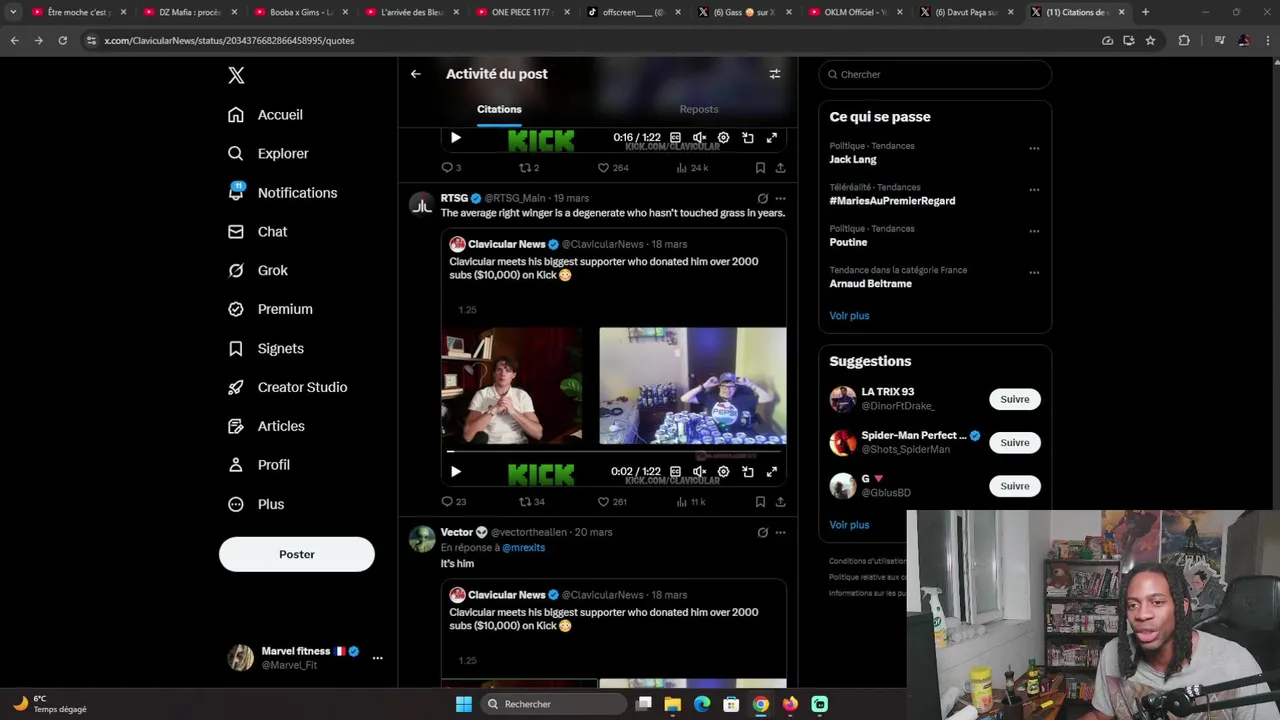This screenshot has width=1280, height=720.
Task: Open settings gear on the 0:02 video
Action: [723, 472]
